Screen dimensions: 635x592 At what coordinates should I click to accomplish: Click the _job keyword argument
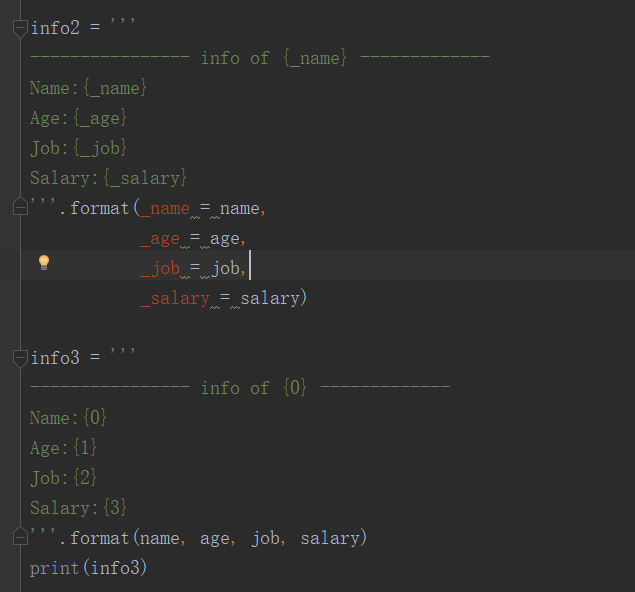[160, 268]
